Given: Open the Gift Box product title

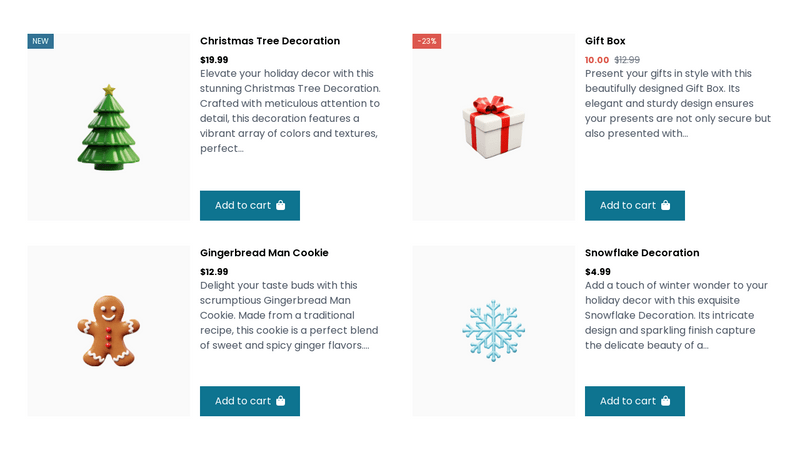Looking at the screenshot, I should click(605, 41).
